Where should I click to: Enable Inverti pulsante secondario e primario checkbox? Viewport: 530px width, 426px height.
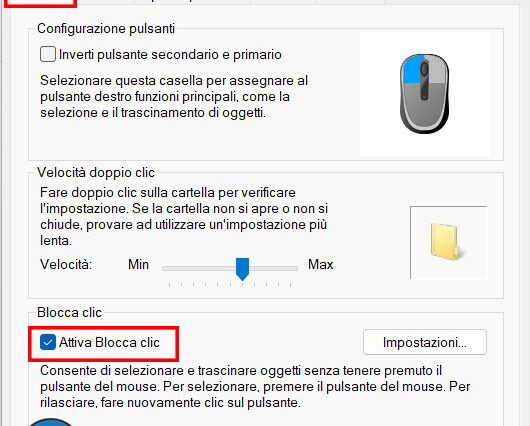click(x=48, y=54)
